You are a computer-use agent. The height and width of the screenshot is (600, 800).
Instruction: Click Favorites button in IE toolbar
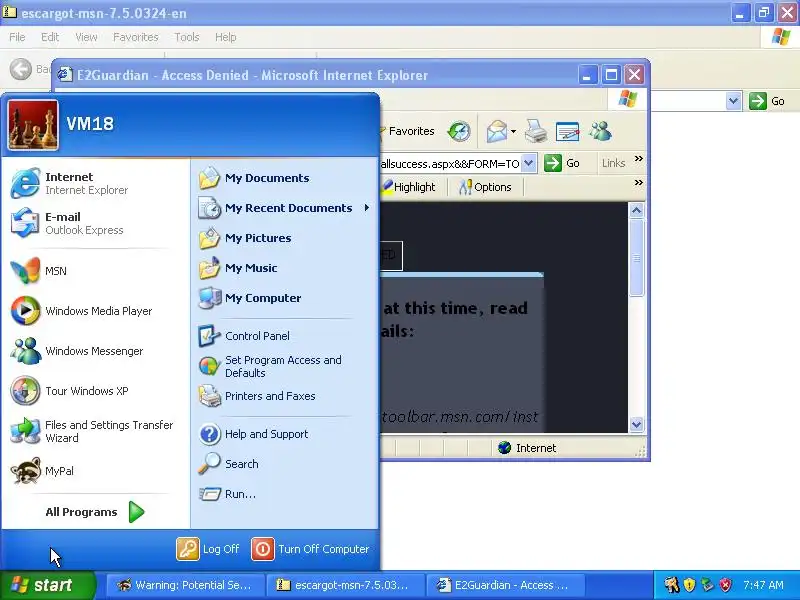tap(407, 132)
